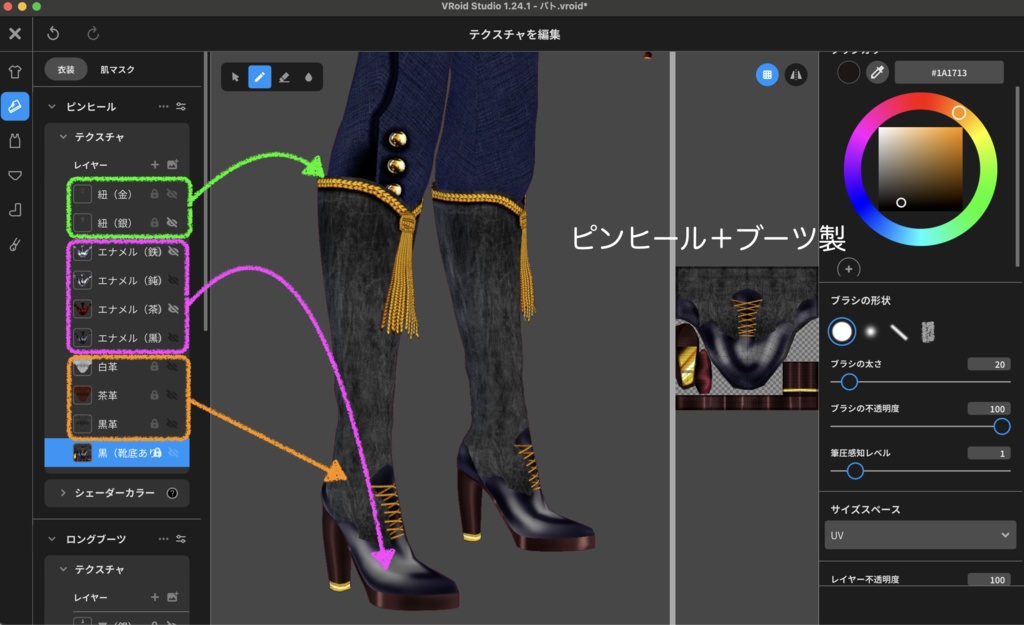Image resolution: width=1024 pixels, height=625 pixels.
Task: Select the blur droplet tool
Action: pos(308,78)
